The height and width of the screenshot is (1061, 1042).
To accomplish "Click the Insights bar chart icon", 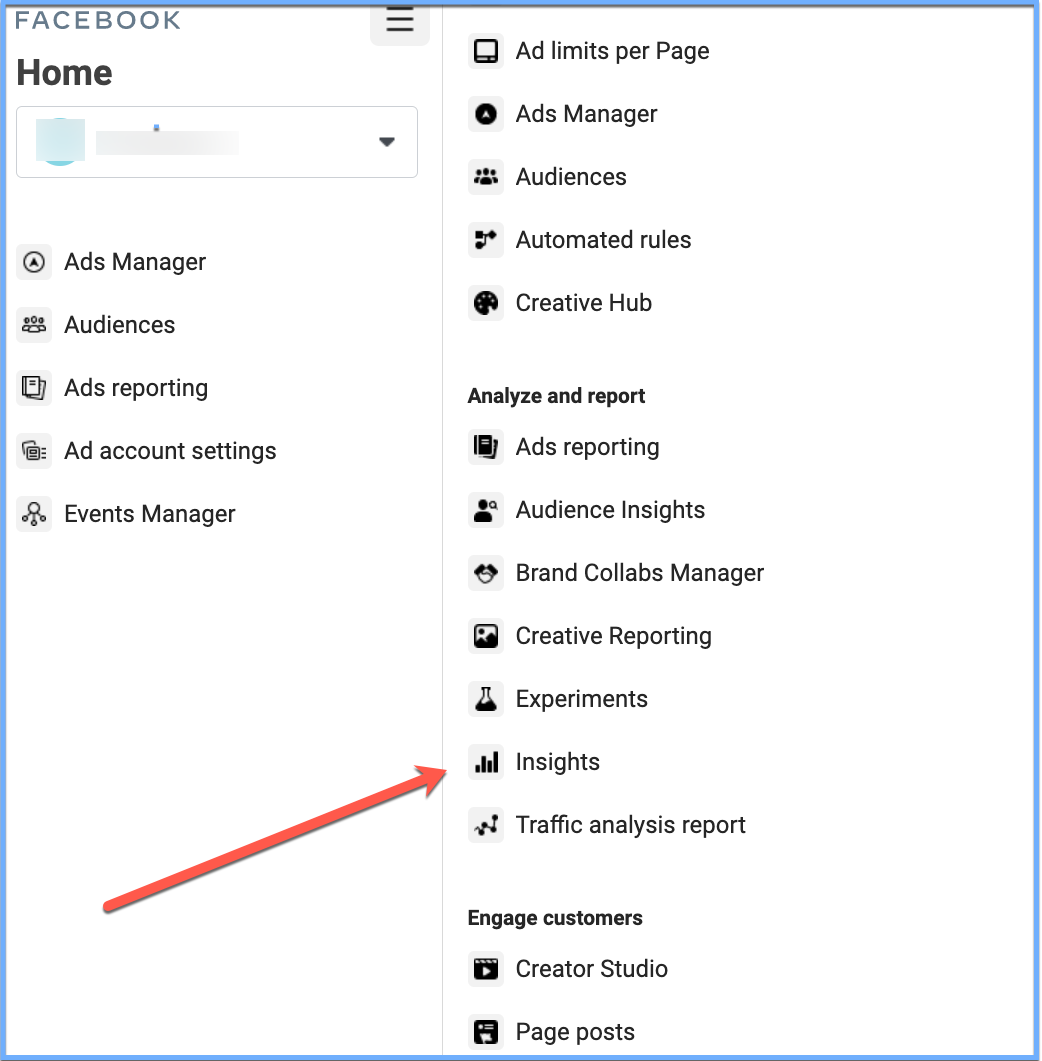I will 486,761.
